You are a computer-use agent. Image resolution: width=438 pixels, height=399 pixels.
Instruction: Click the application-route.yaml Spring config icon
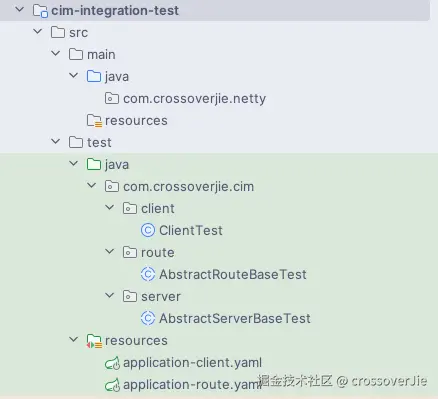(112, 385)
